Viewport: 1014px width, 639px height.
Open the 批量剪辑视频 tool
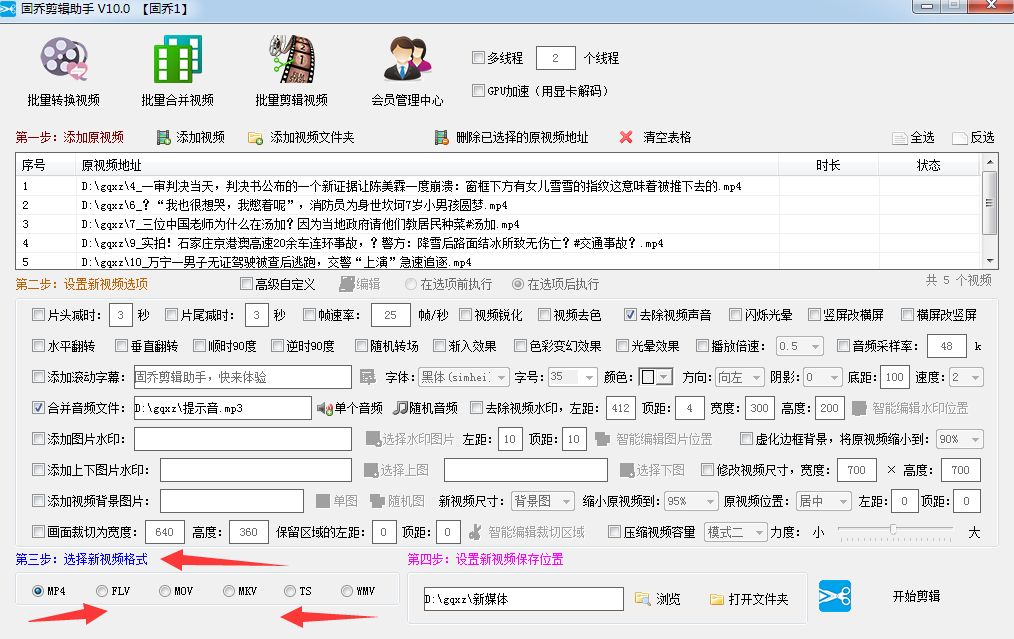[292, 68]
